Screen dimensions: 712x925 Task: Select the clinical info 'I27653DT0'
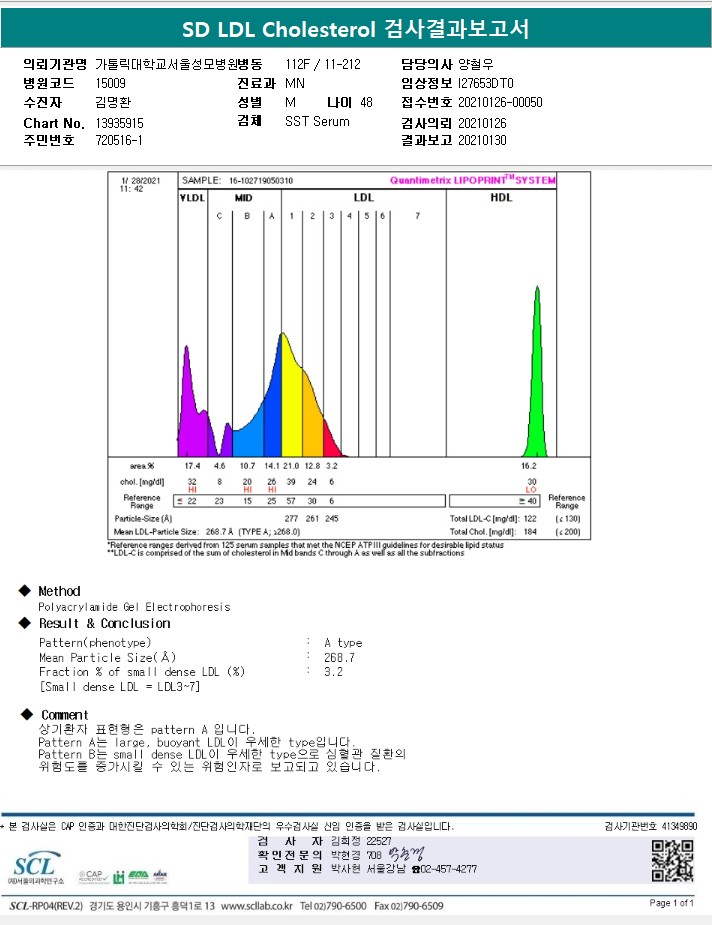pyautogui.click(x=485, y=83)
